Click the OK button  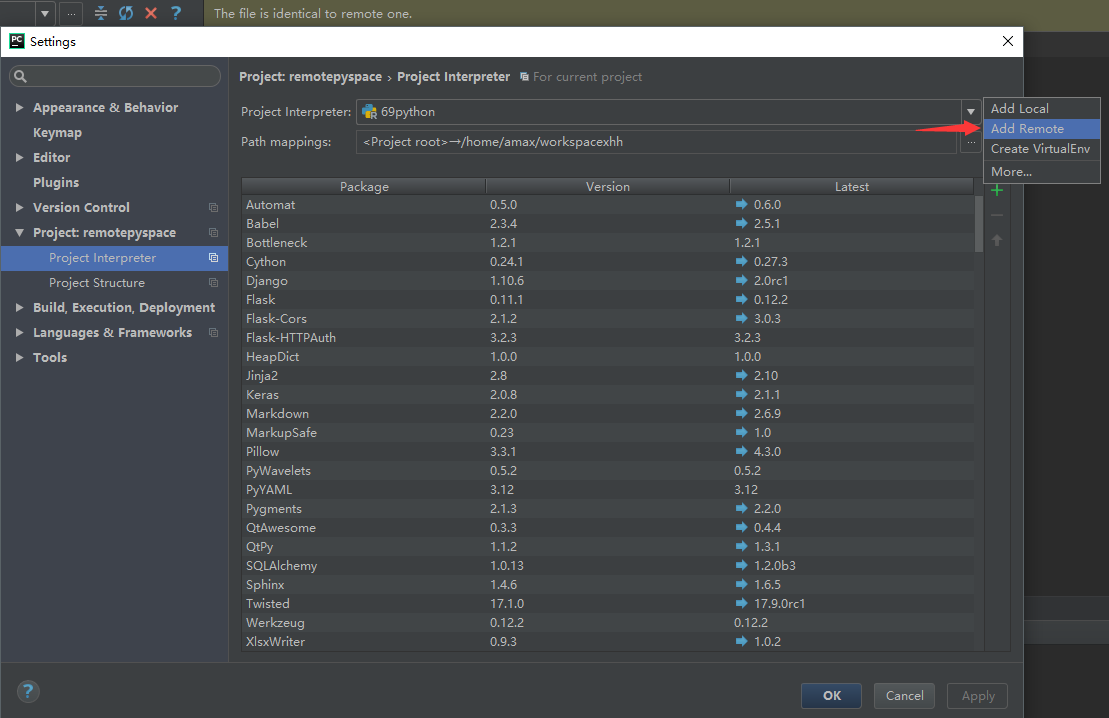click(x=831, y=695)
